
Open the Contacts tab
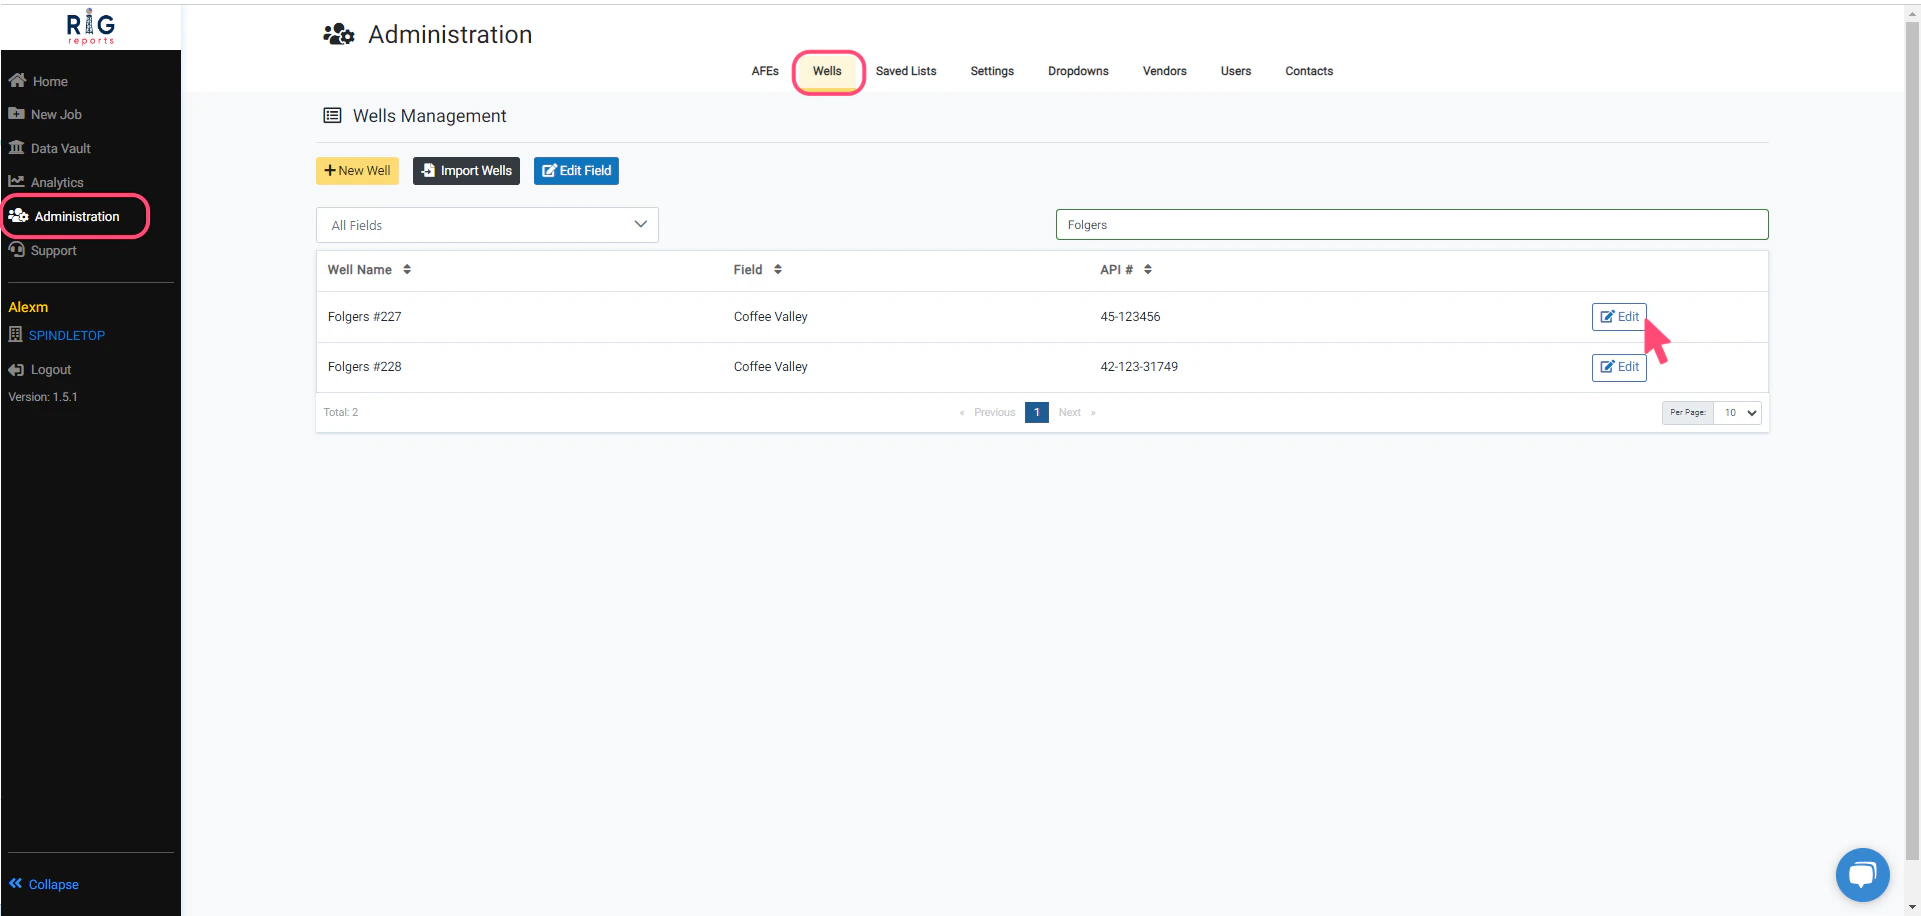click(1309, 71)
